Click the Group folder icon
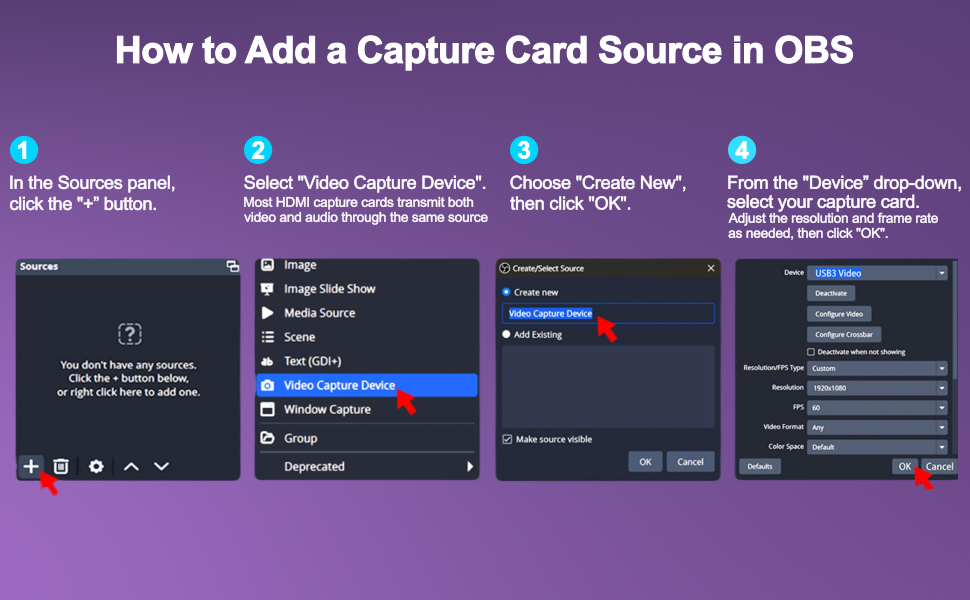970x600 pixels. (x=267, y=438)
